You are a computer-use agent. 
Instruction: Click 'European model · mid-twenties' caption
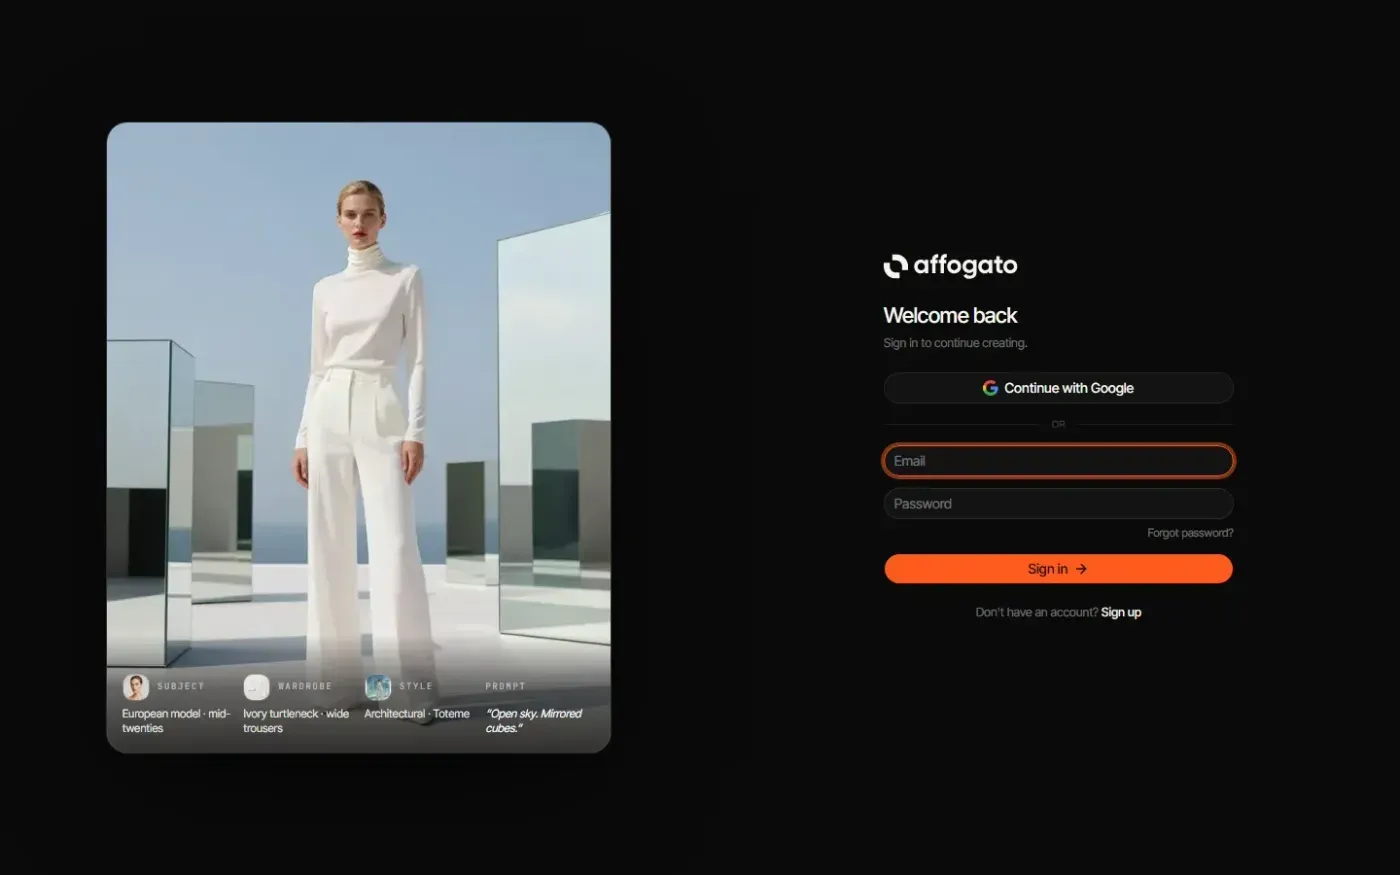(176, 721)
